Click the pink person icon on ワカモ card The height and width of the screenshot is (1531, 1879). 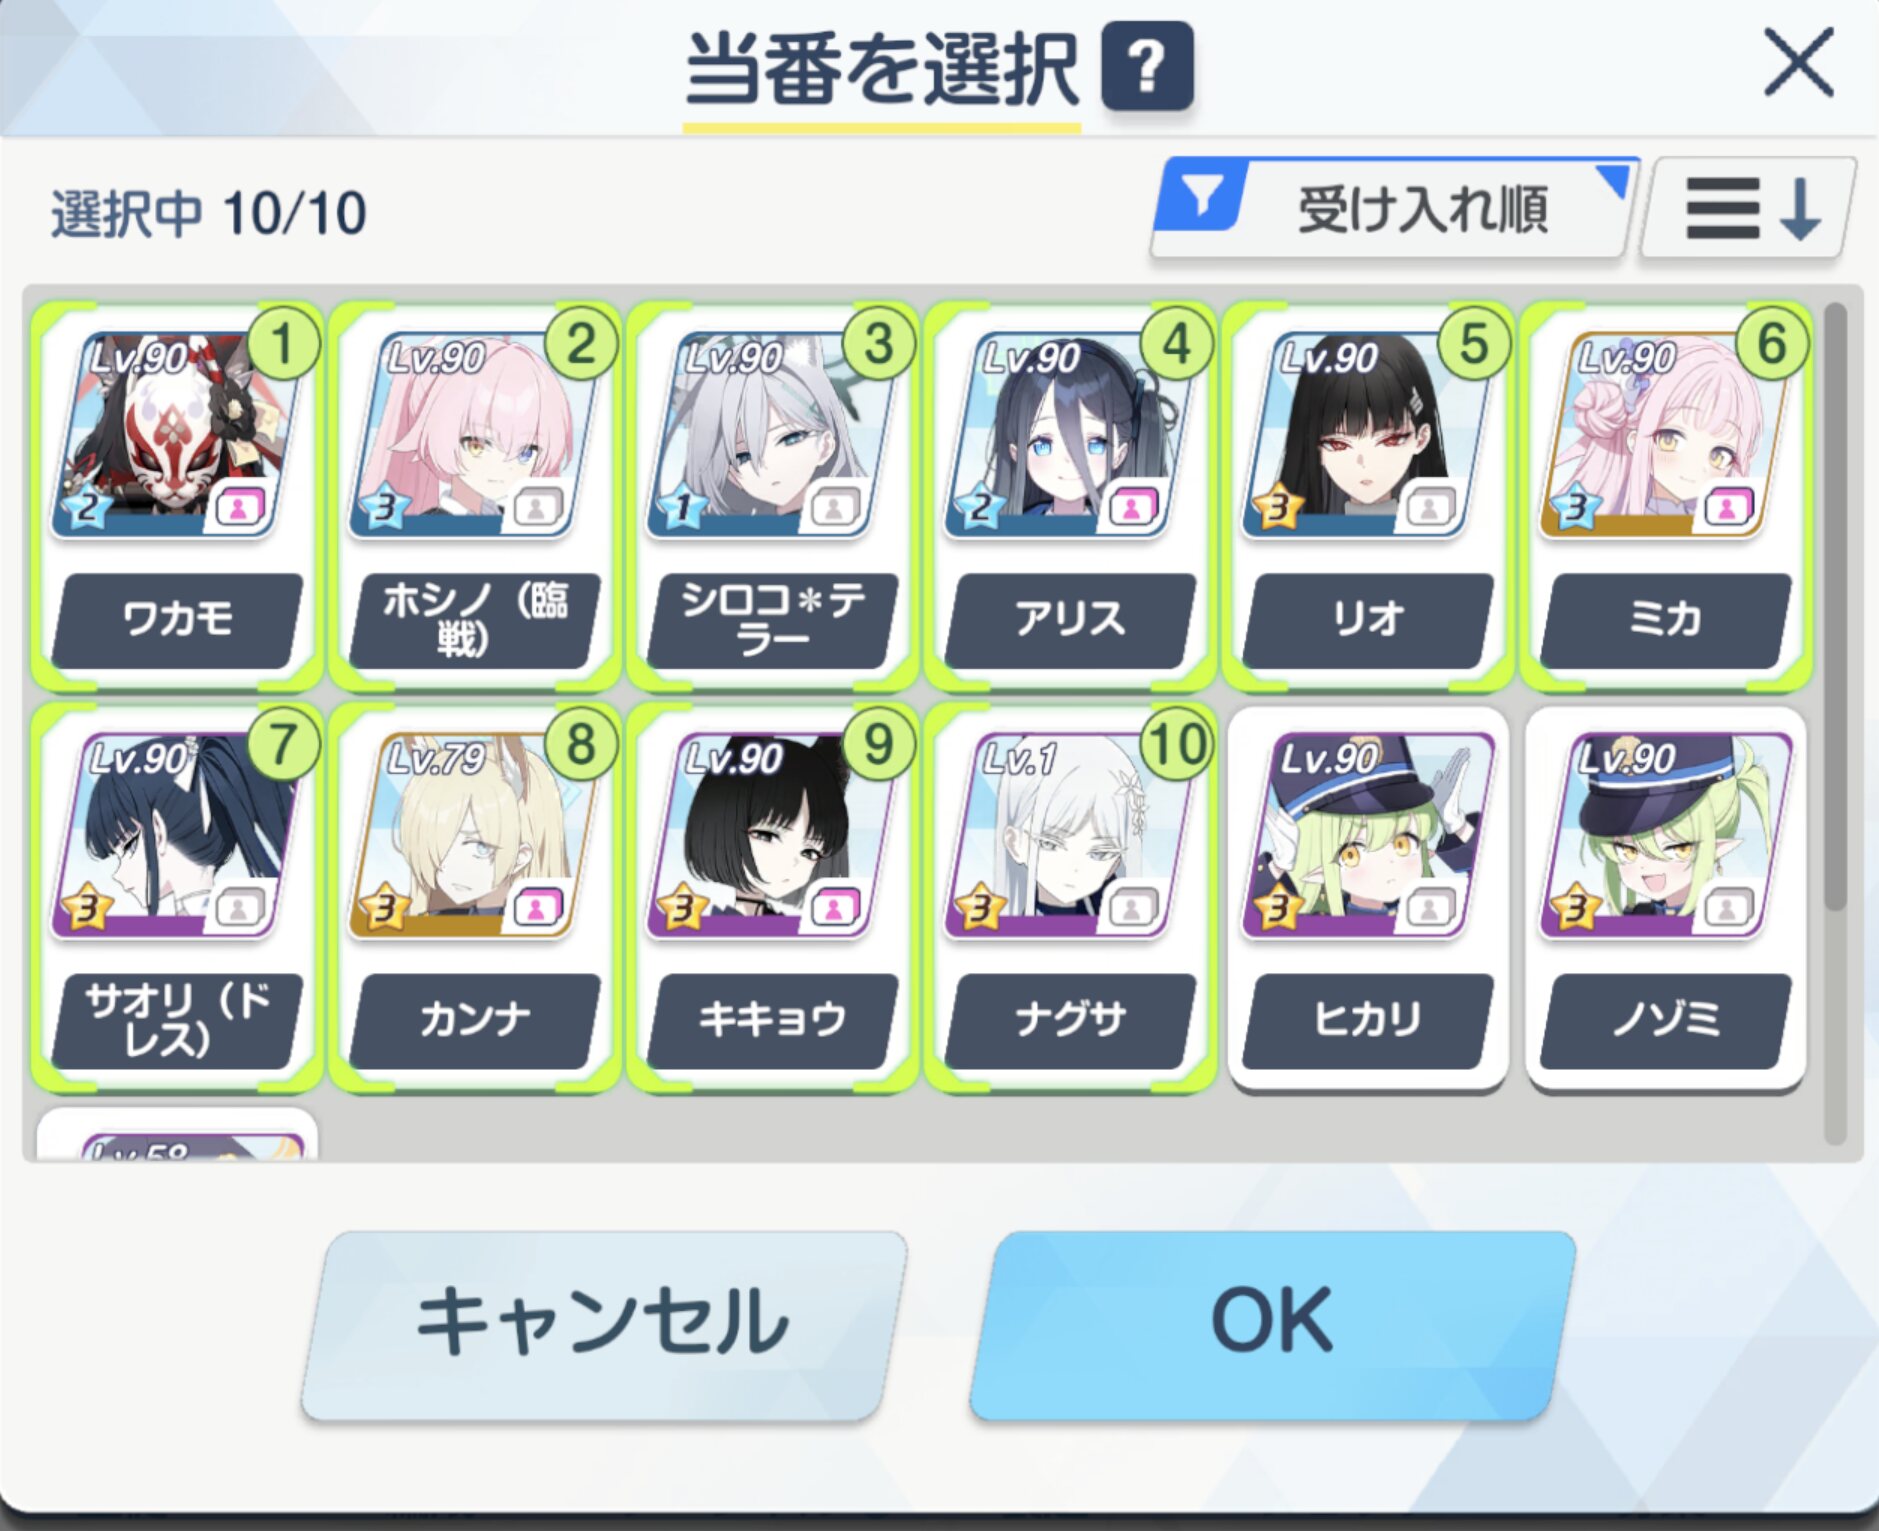tap(239, 508)
